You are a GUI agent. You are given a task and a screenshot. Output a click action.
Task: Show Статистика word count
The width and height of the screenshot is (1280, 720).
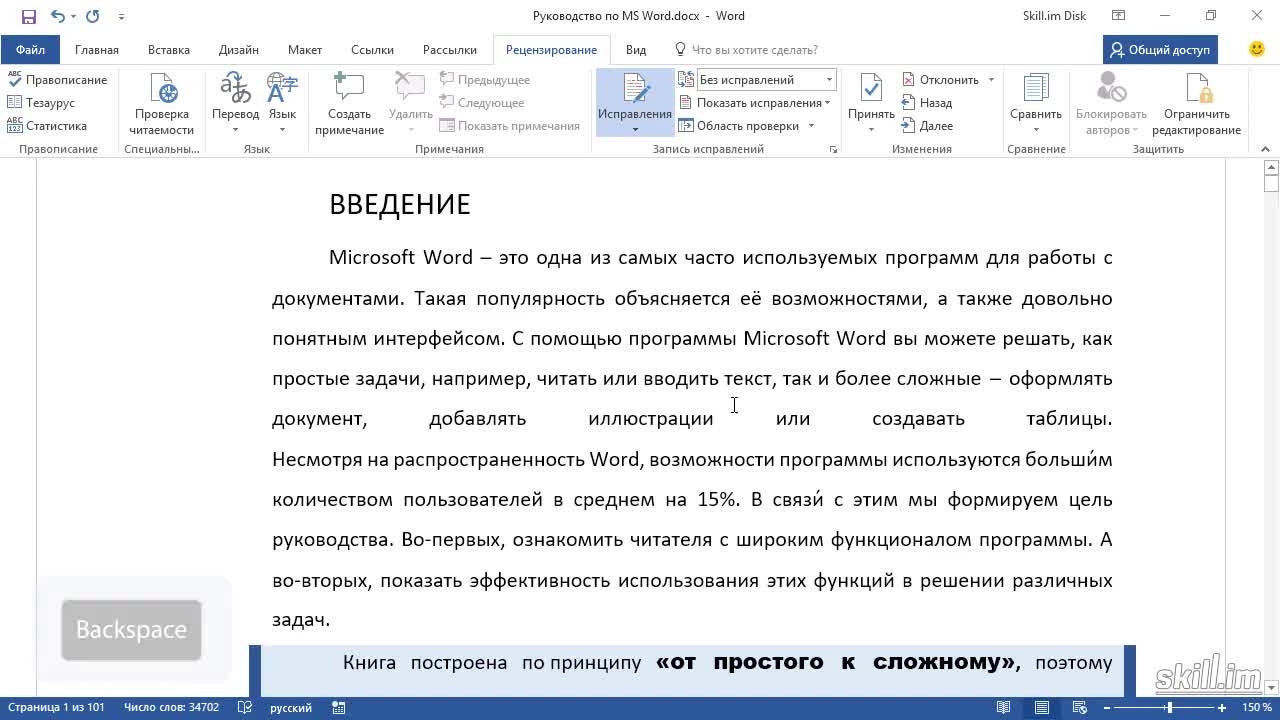click(x=47, y=126)
